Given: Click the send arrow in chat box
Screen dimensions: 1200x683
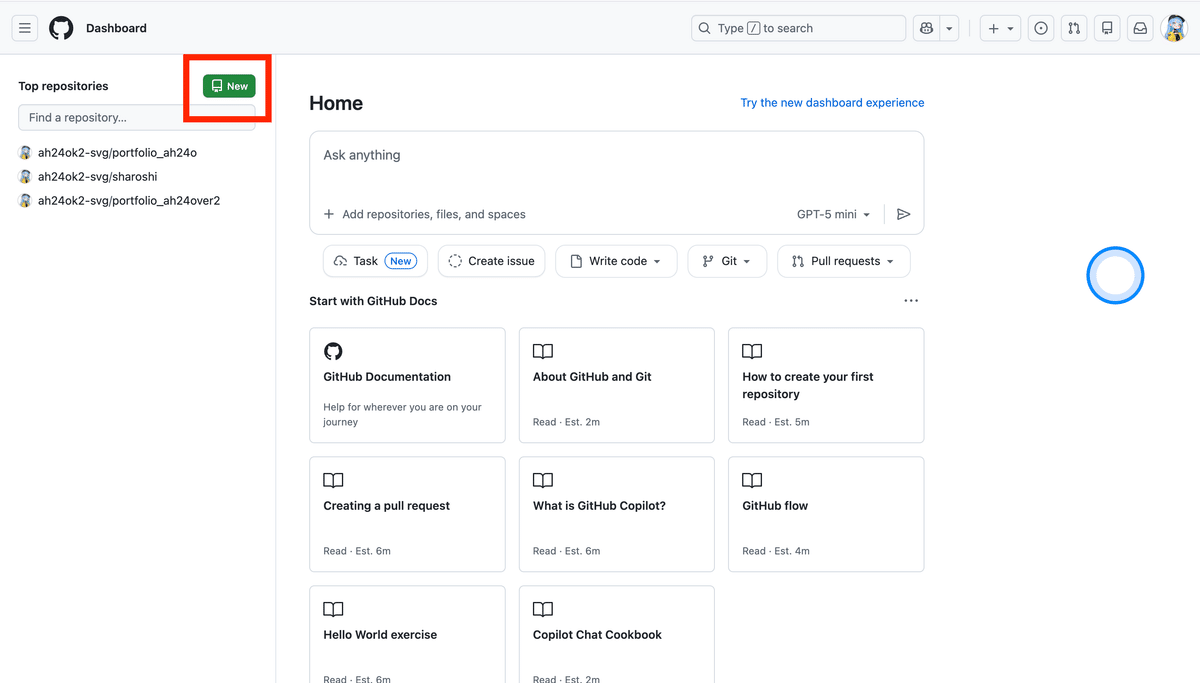Looking at the screenshot, I should click(x=903, y=214).
